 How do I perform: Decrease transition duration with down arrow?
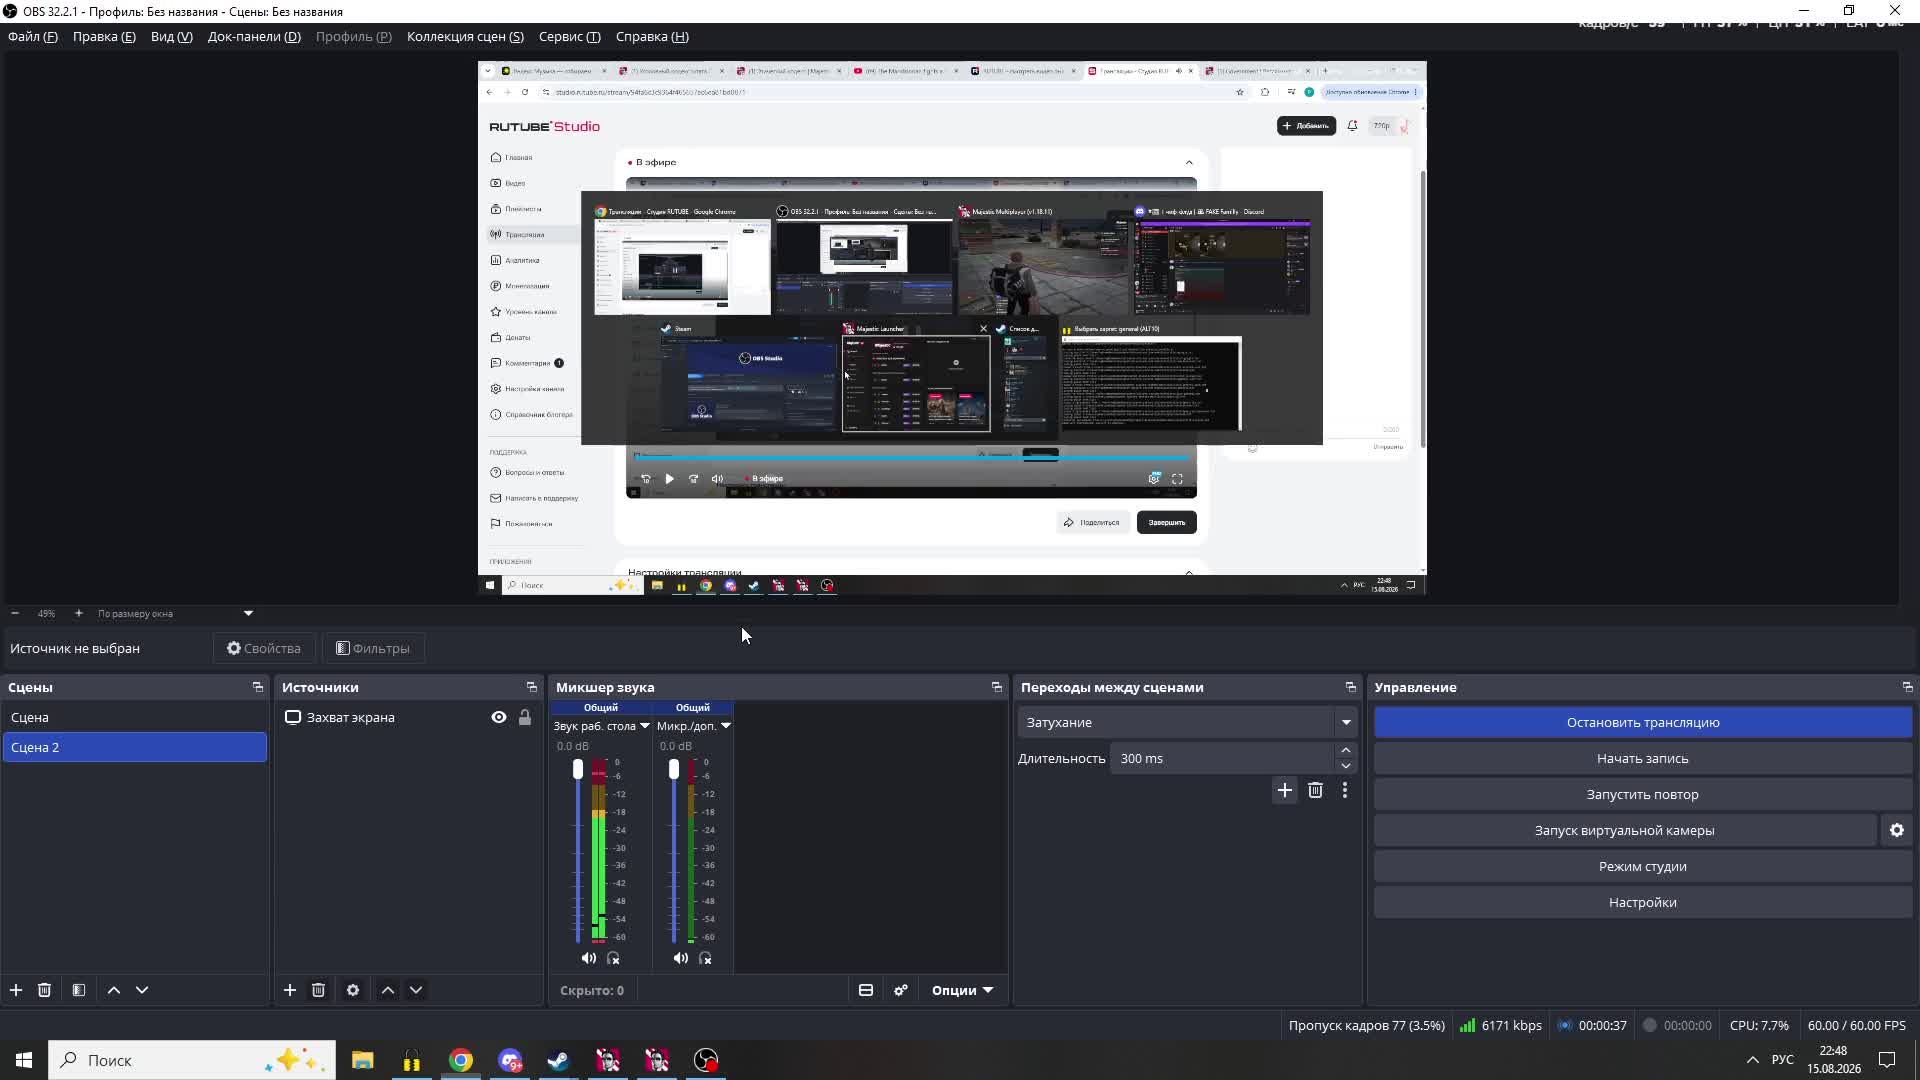(1346, 766)
